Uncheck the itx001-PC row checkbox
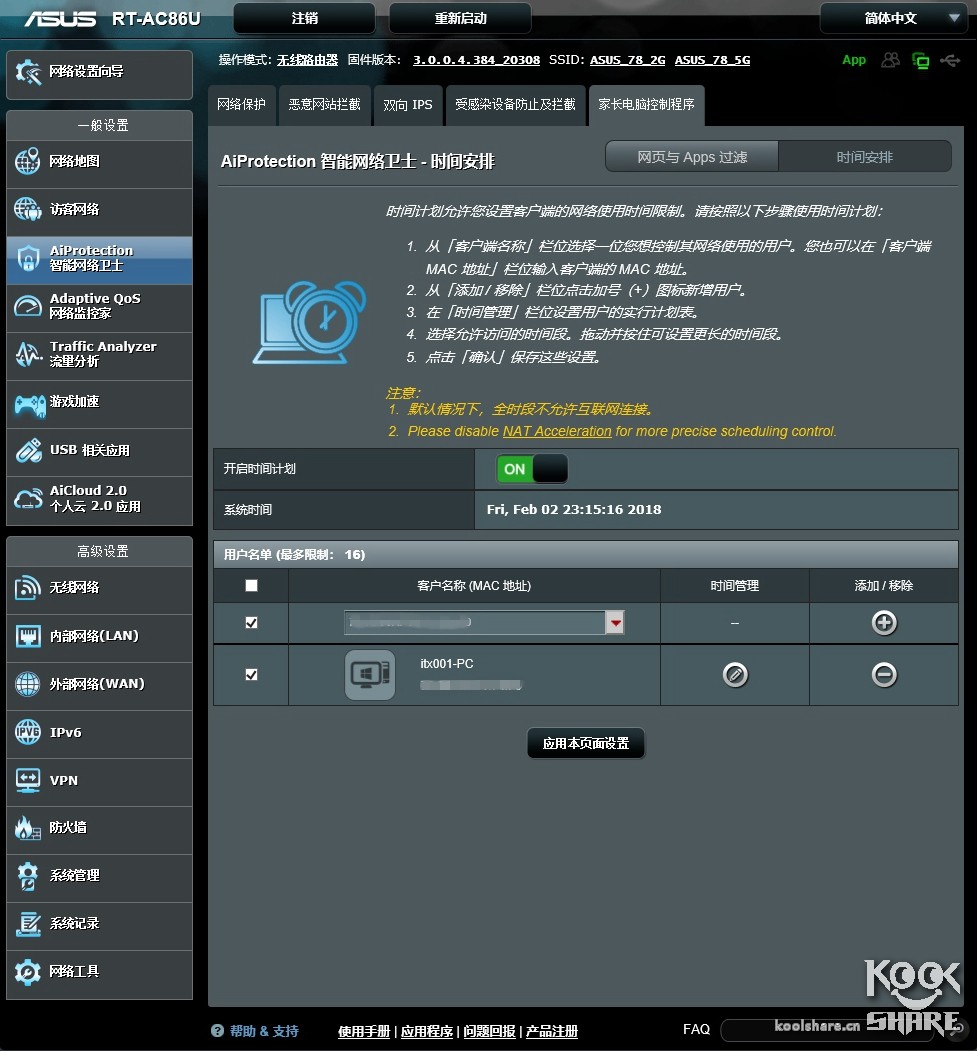977x1051 pixels. tap(251, 674)
